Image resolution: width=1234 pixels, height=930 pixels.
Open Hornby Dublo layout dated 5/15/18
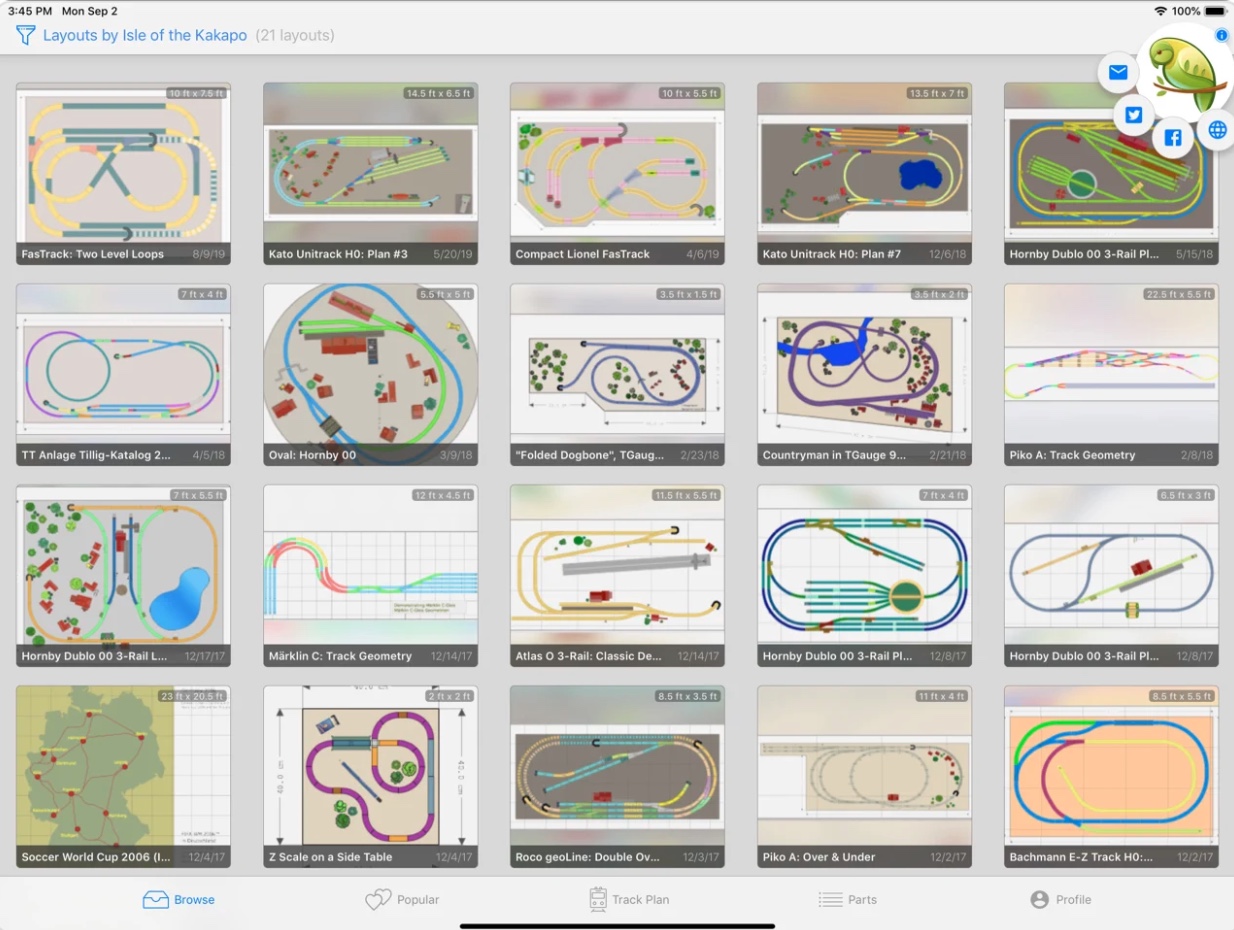[x=1111, y=174]
